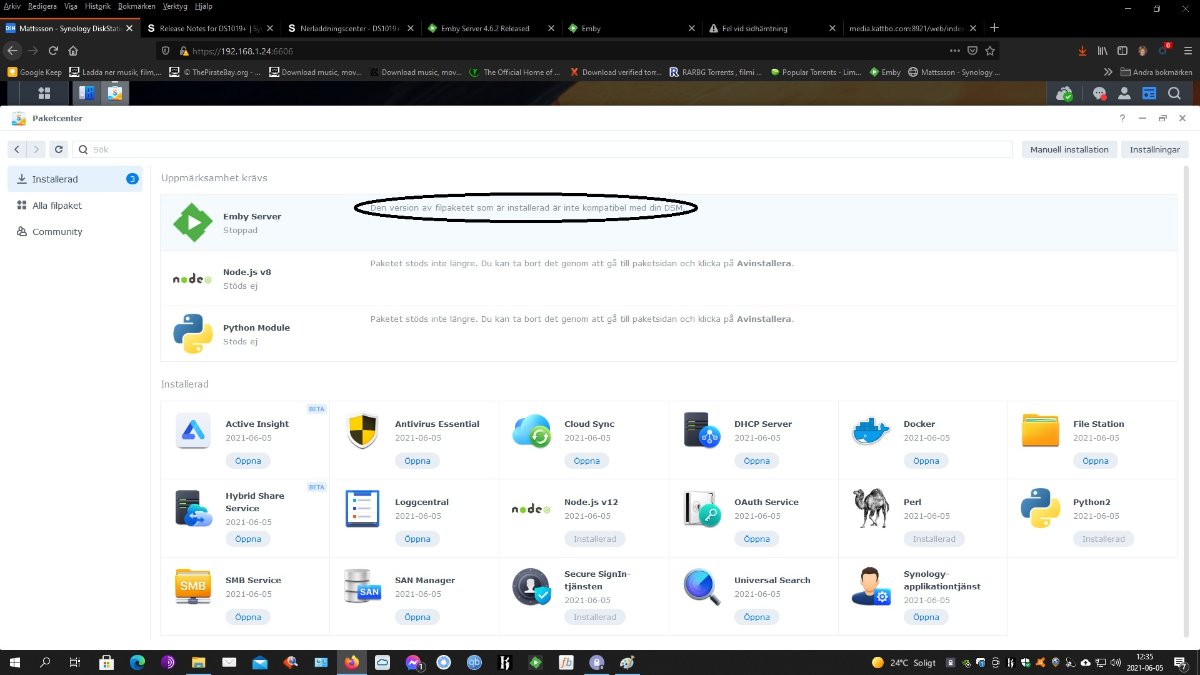The height and width of the screenshot is (675, 1200).
Task: Click the Emby Server package name text
Action: 252,216
